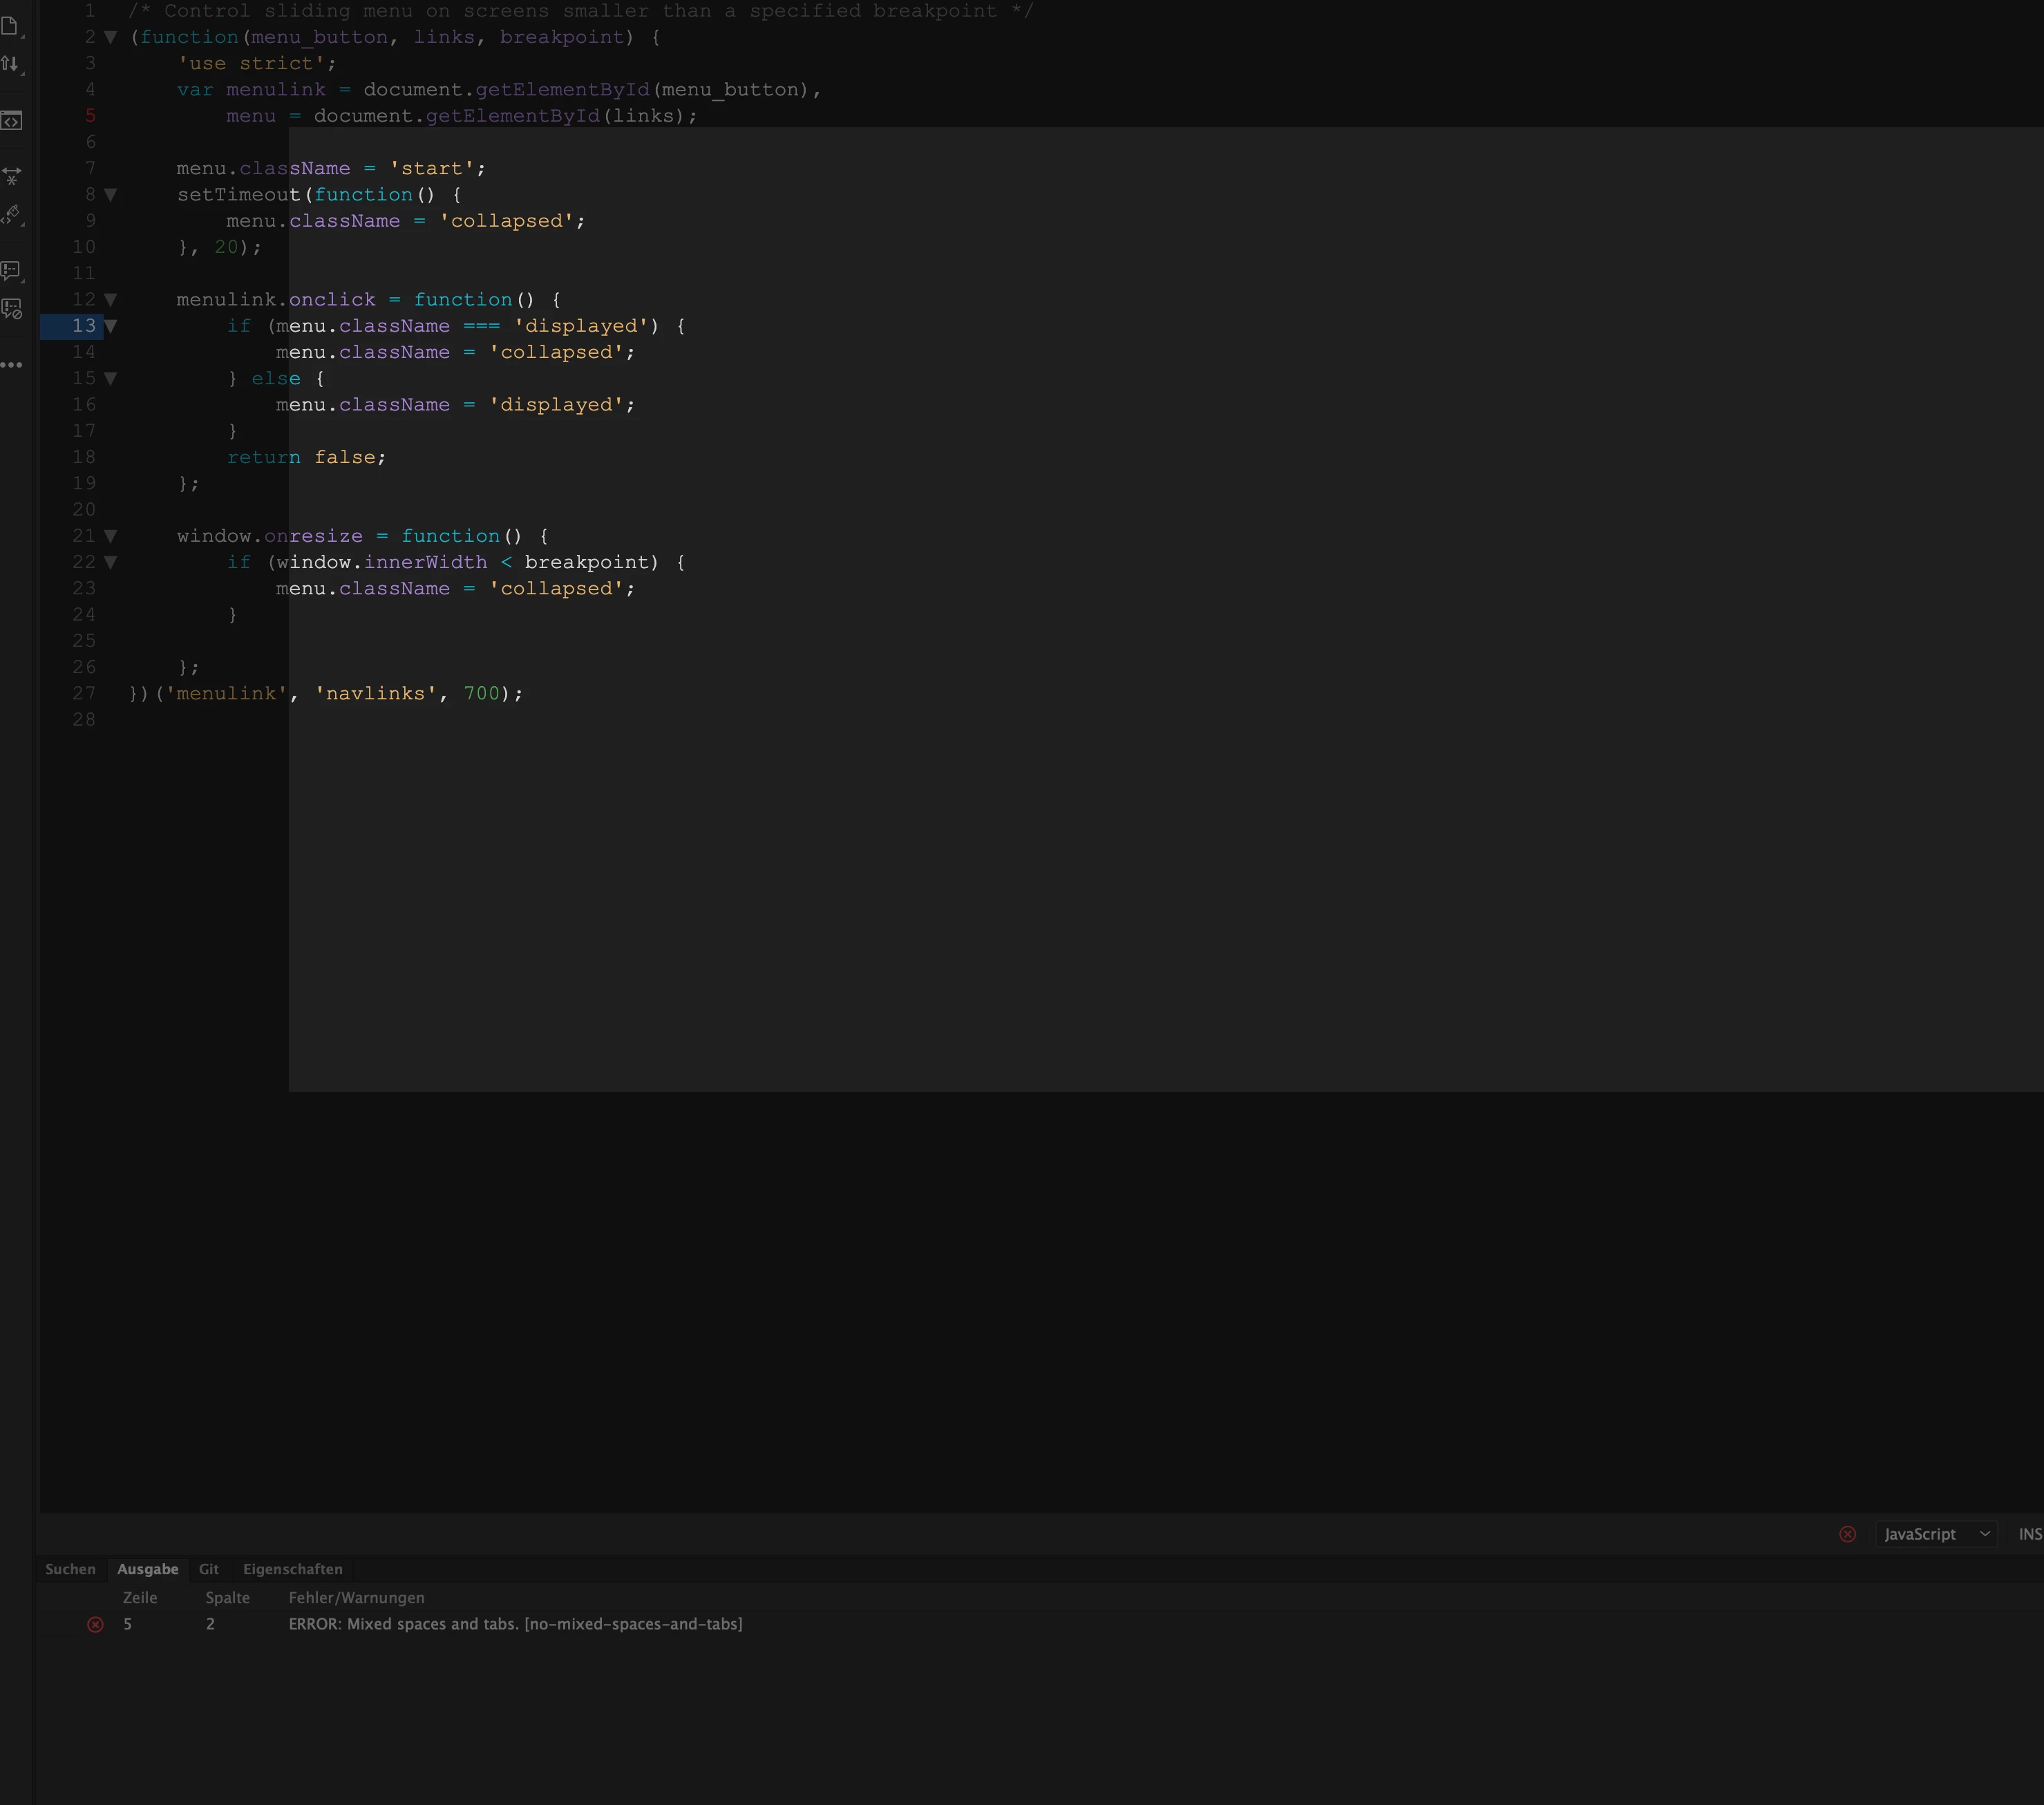The width and height of the screenshot is (2044, 1805).
Task: Click the Expand All code icon
Action: (x=11, y=176)
